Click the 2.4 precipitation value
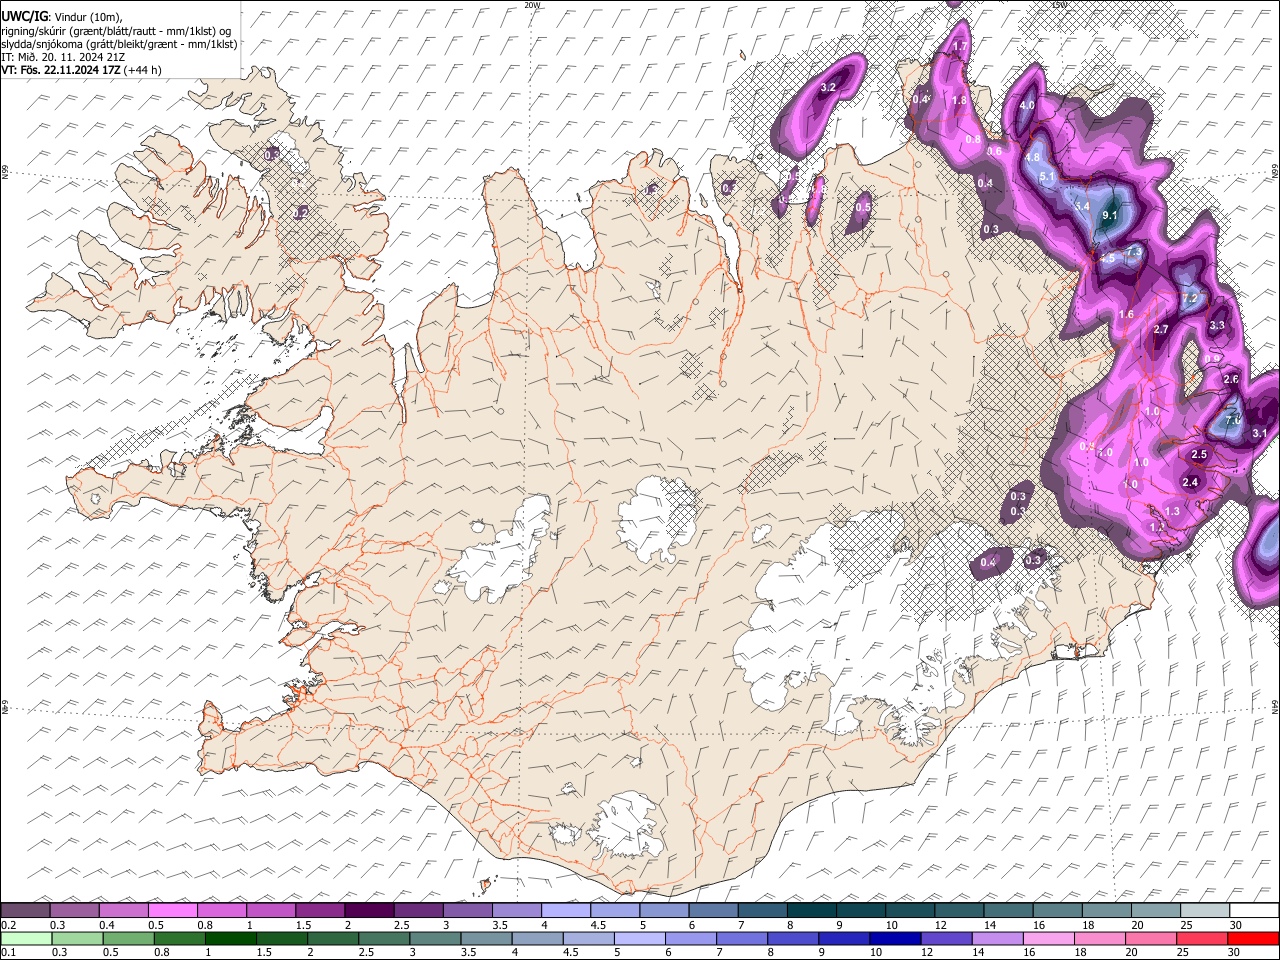 (1190, 482)
